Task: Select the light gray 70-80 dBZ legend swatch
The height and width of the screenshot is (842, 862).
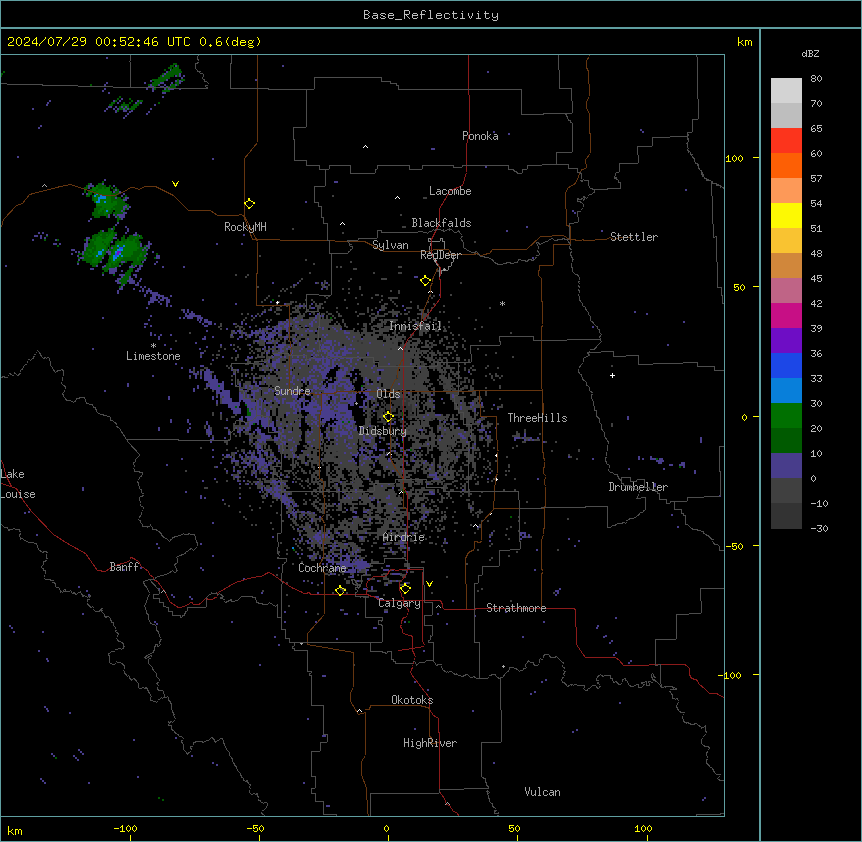Action: [x=786, y=91]
